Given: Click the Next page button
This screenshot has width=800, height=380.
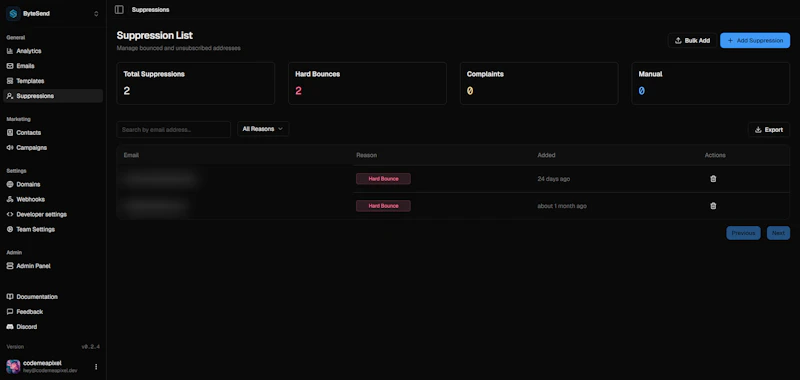Looking at the screenshot, I should point(778,233).
